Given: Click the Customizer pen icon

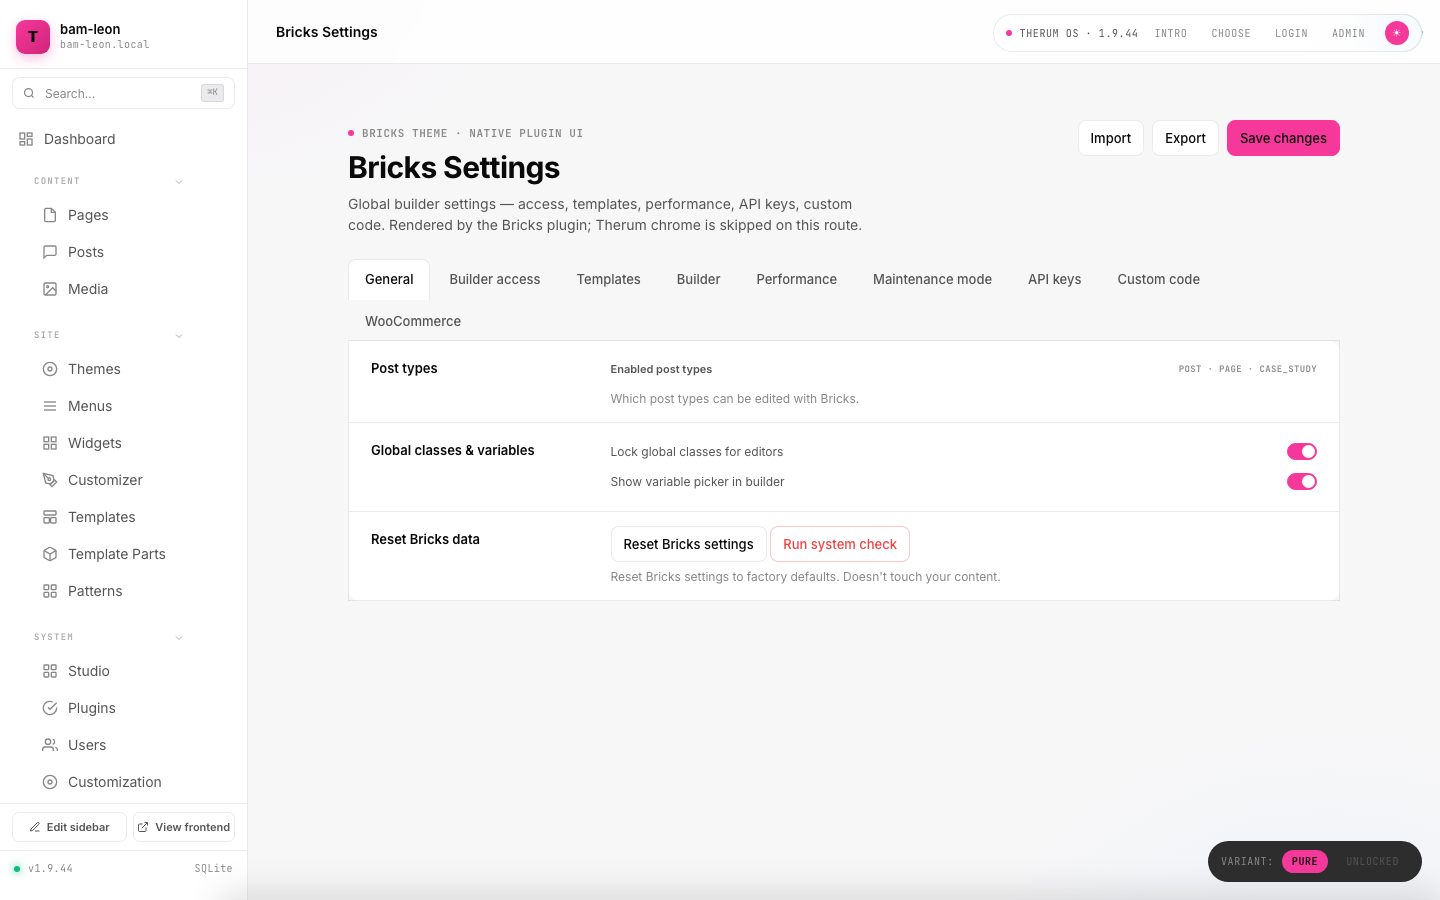Looking at the screenshot, I should 50,480.
